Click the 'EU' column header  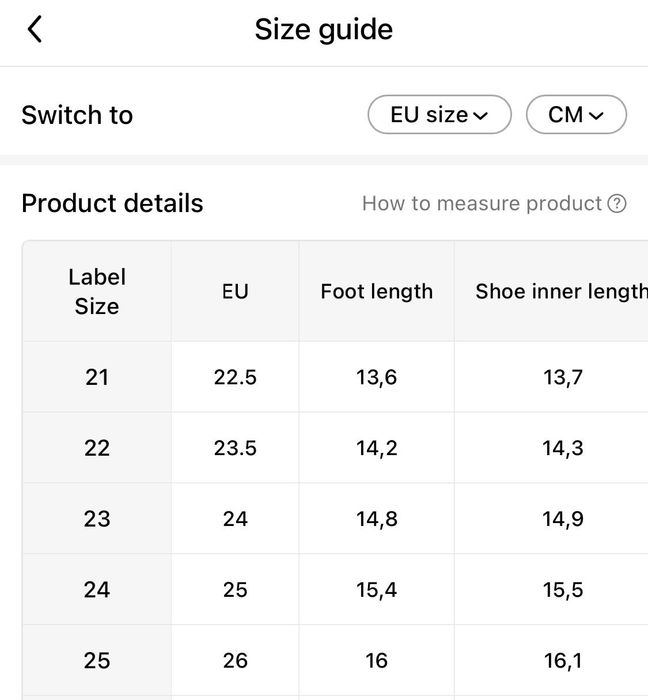click(235, 291)
